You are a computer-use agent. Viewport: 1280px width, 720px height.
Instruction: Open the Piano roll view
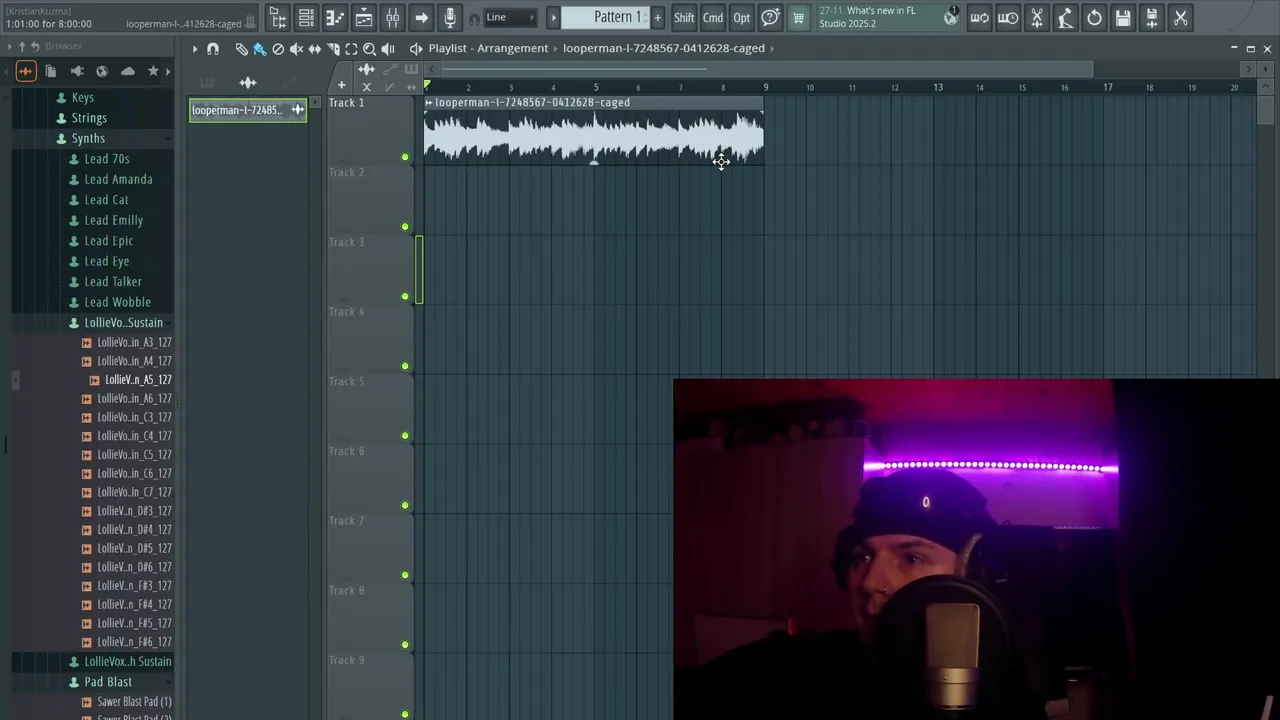coord(335,17)
